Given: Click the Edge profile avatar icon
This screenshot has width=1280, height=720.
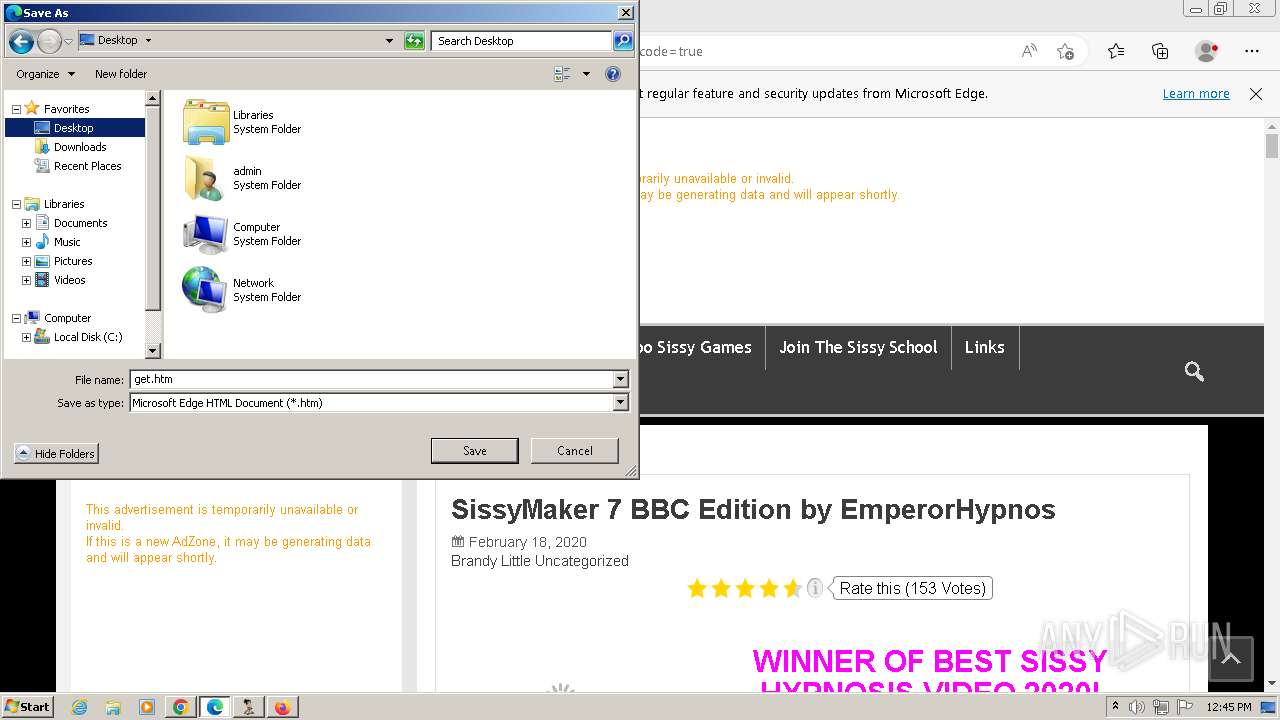Looking at the screenshot, I should click(x=1206, y=51).
